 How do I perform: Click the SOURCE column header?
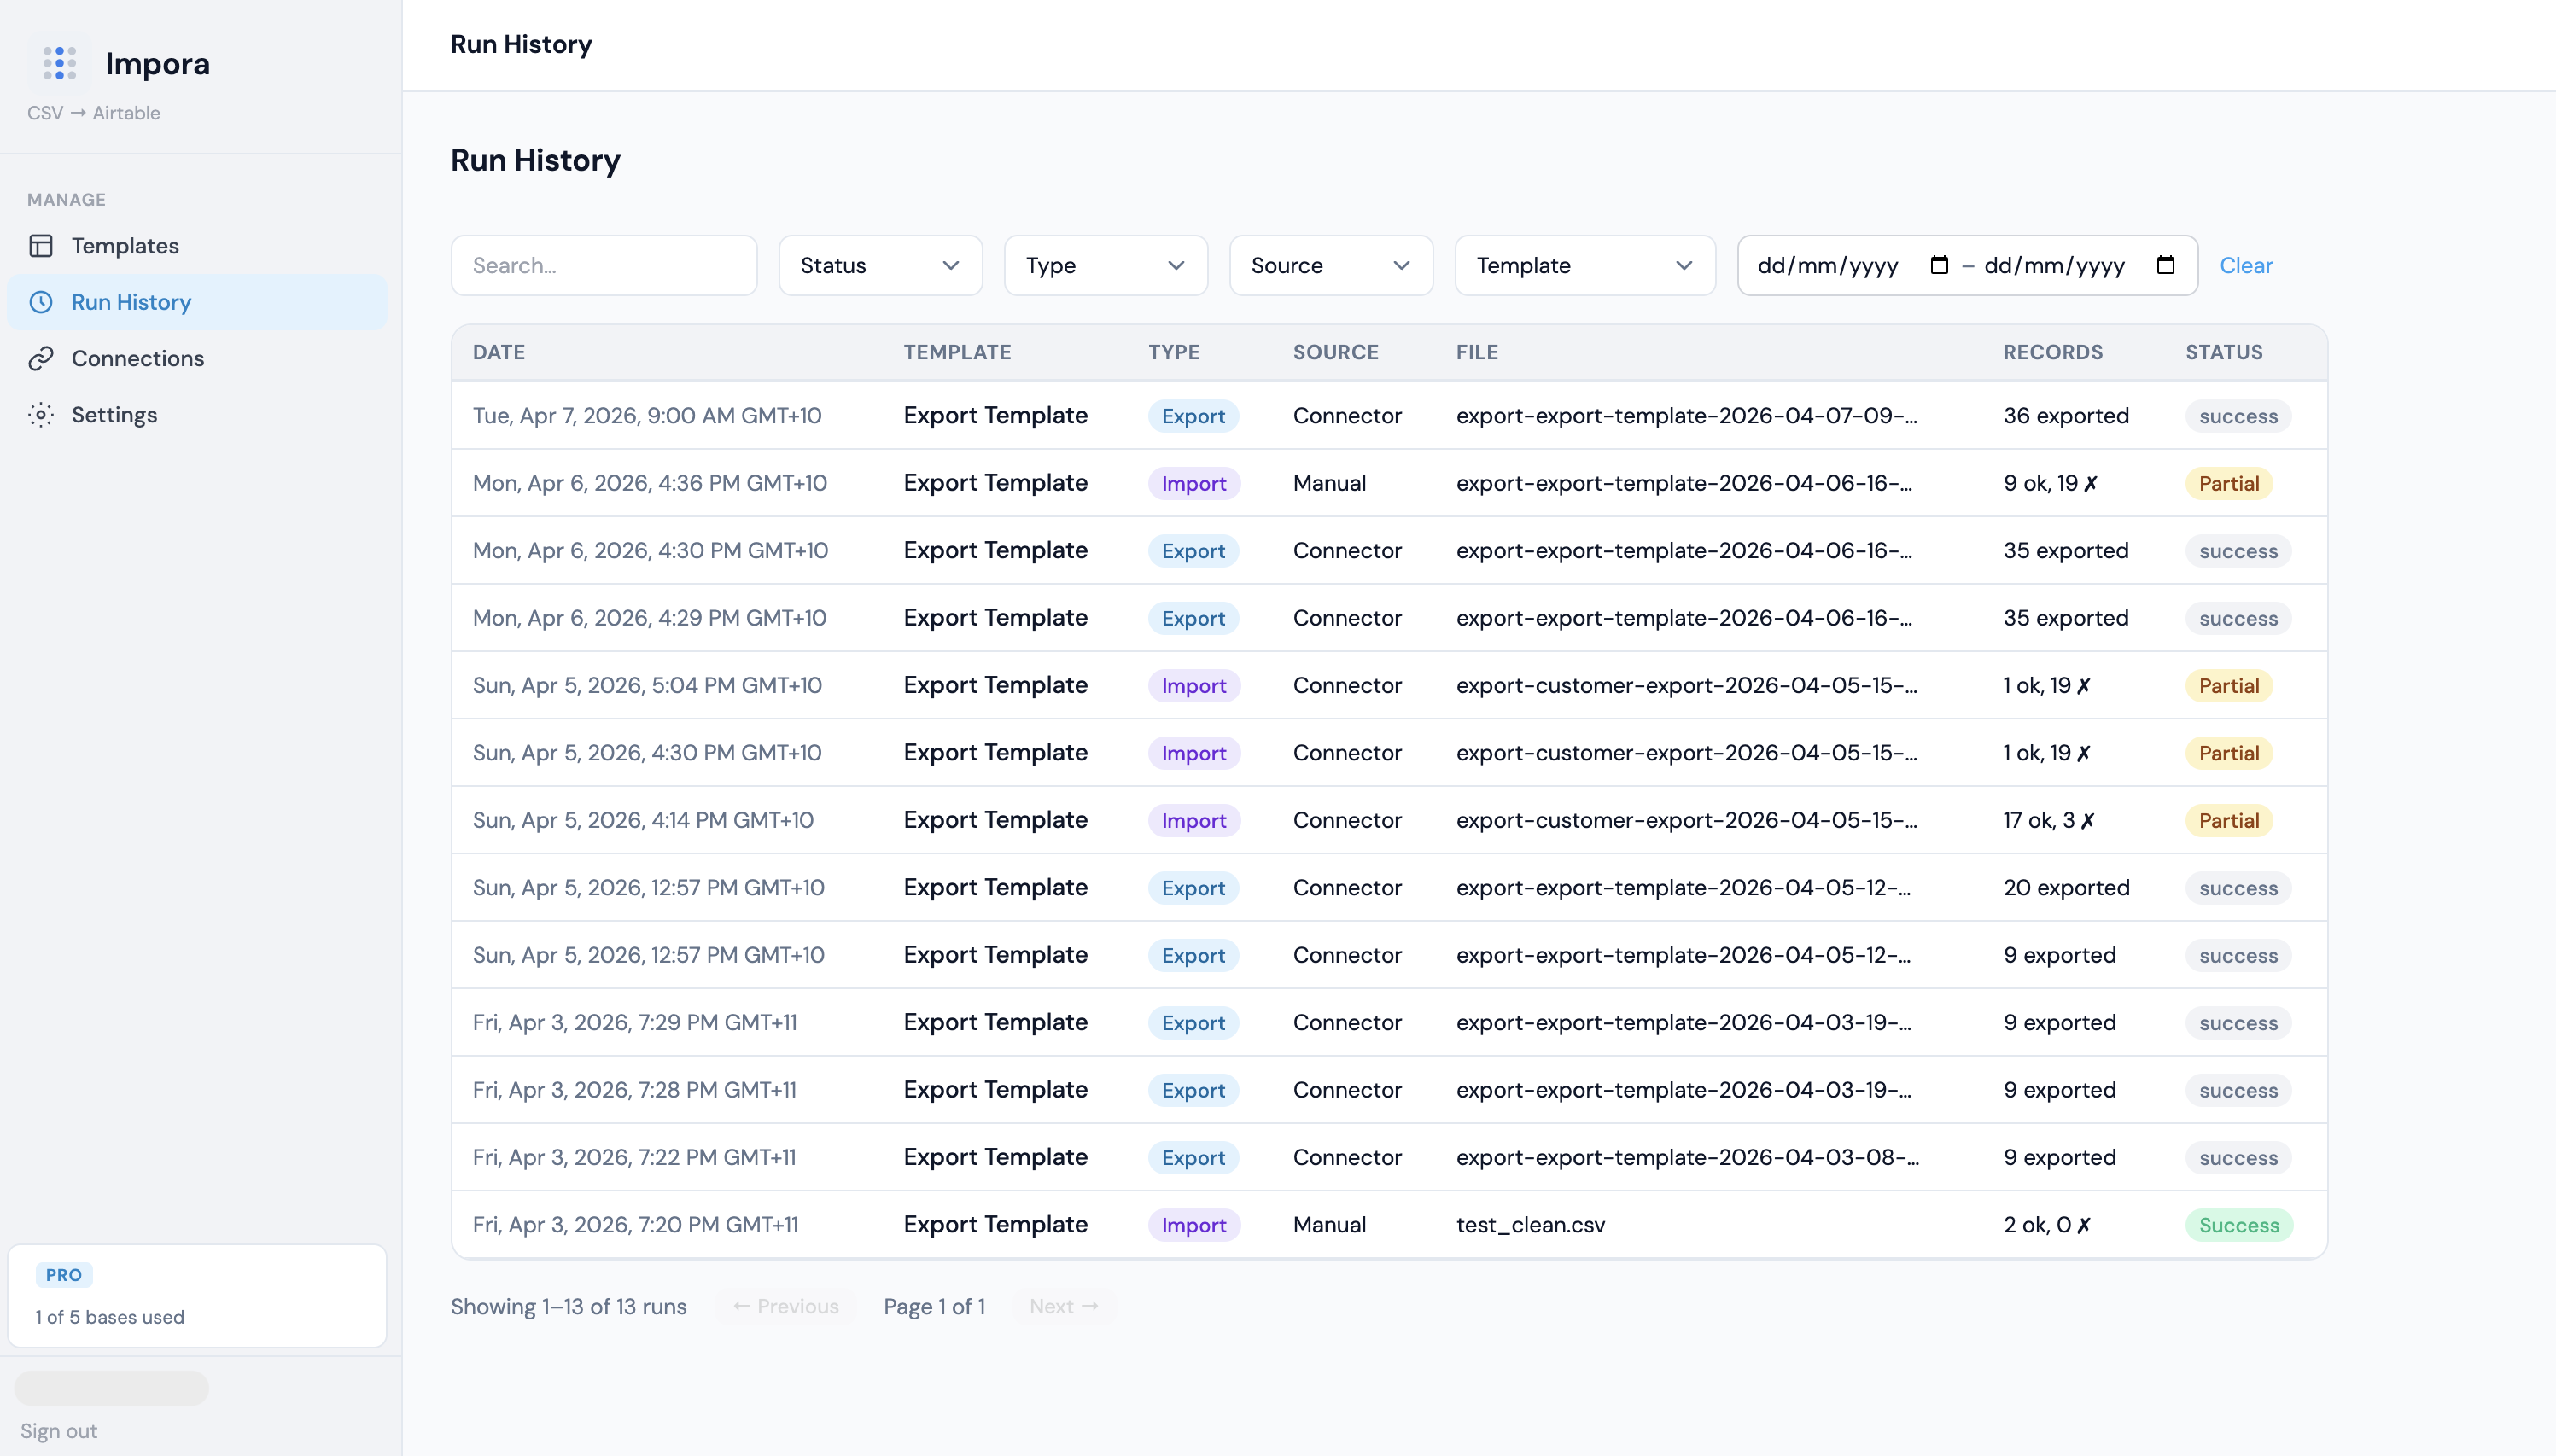(x=1335, y=352)
